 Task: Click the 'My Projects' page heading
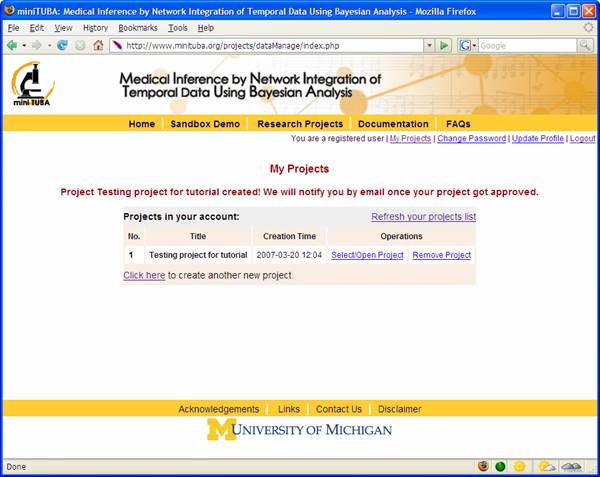300,169
